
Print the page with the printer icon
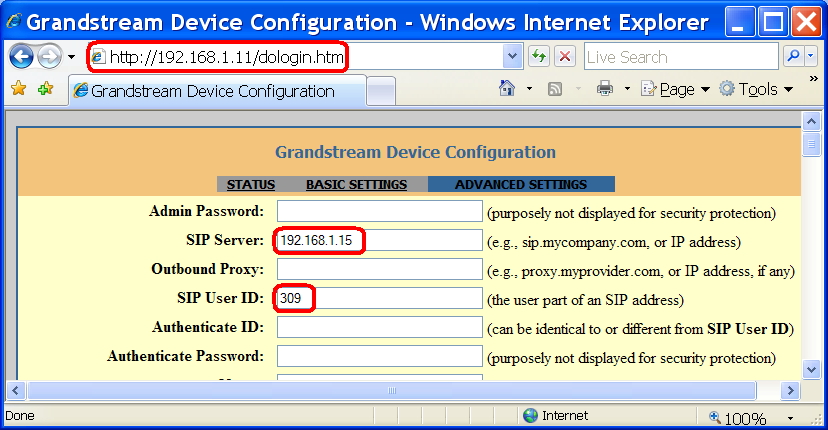pyautogui.click(x=605, y=88)
